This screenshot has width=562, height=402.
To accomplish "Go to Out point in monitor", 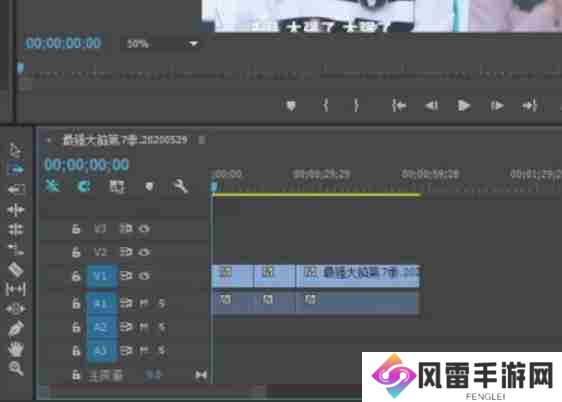I will 529,106.
